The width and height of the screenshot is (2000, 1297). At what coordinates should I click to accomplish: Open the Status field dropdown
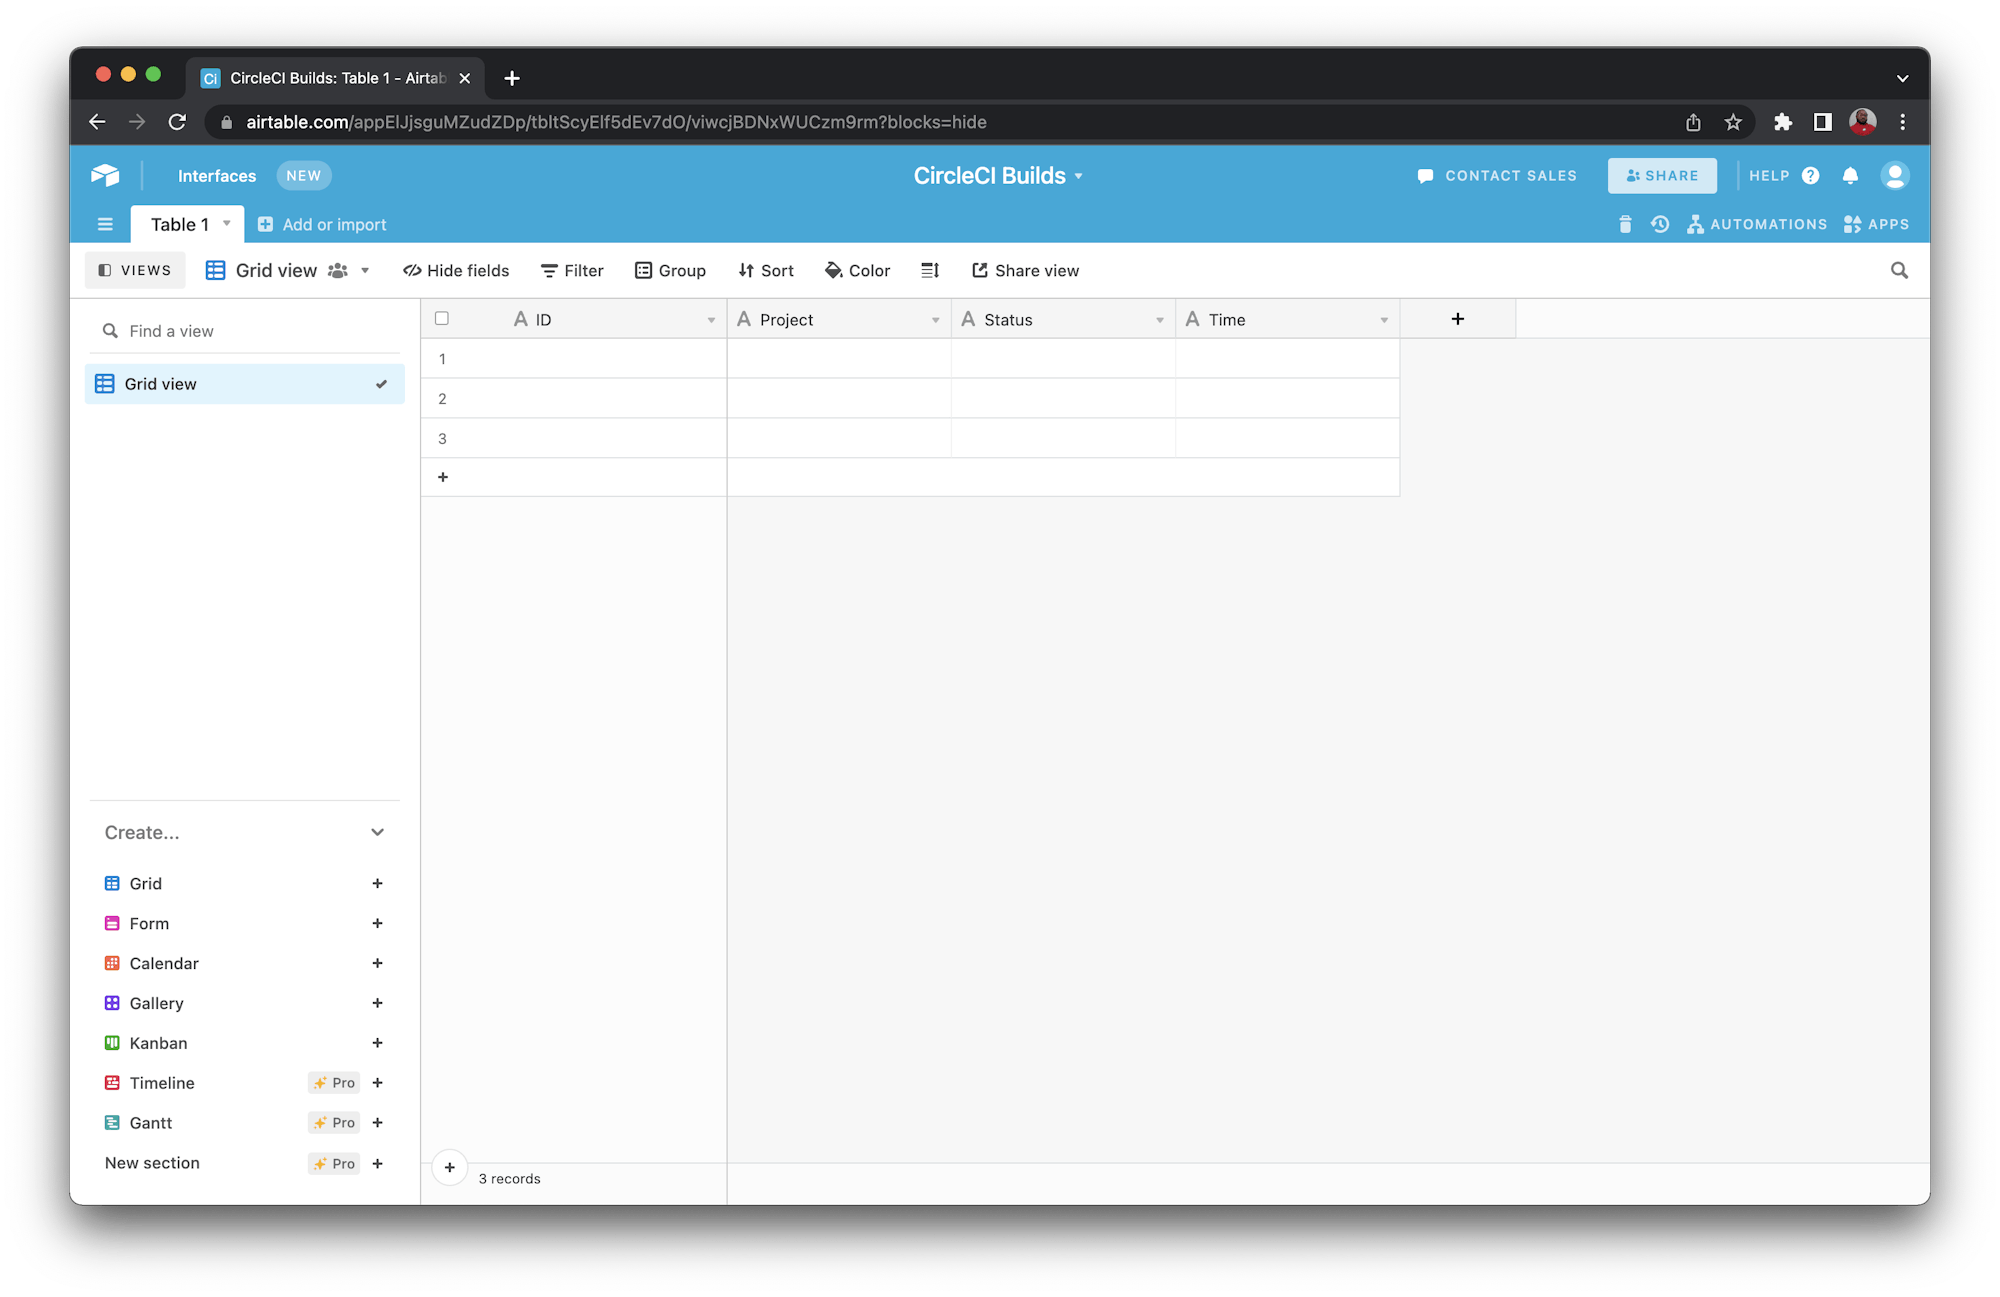point(1159,319)
